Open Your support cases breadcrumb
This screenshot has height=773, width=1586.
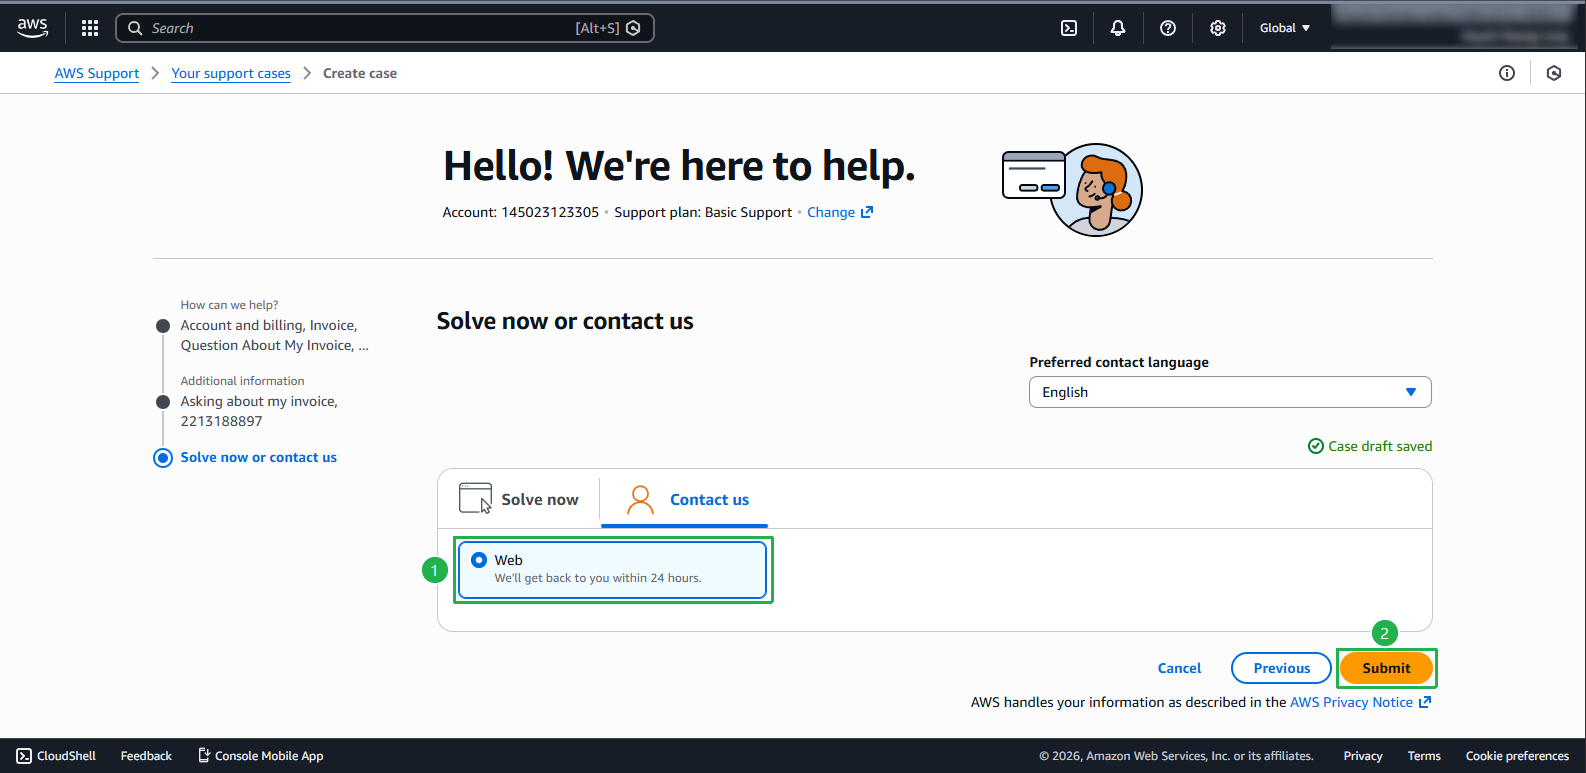pos(231,73)
